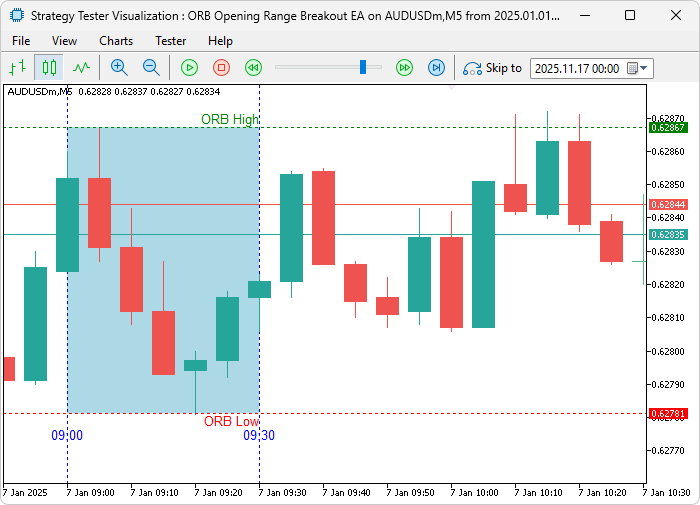Click the Skip to button
The image size is (700, 505).
point(492,68)
